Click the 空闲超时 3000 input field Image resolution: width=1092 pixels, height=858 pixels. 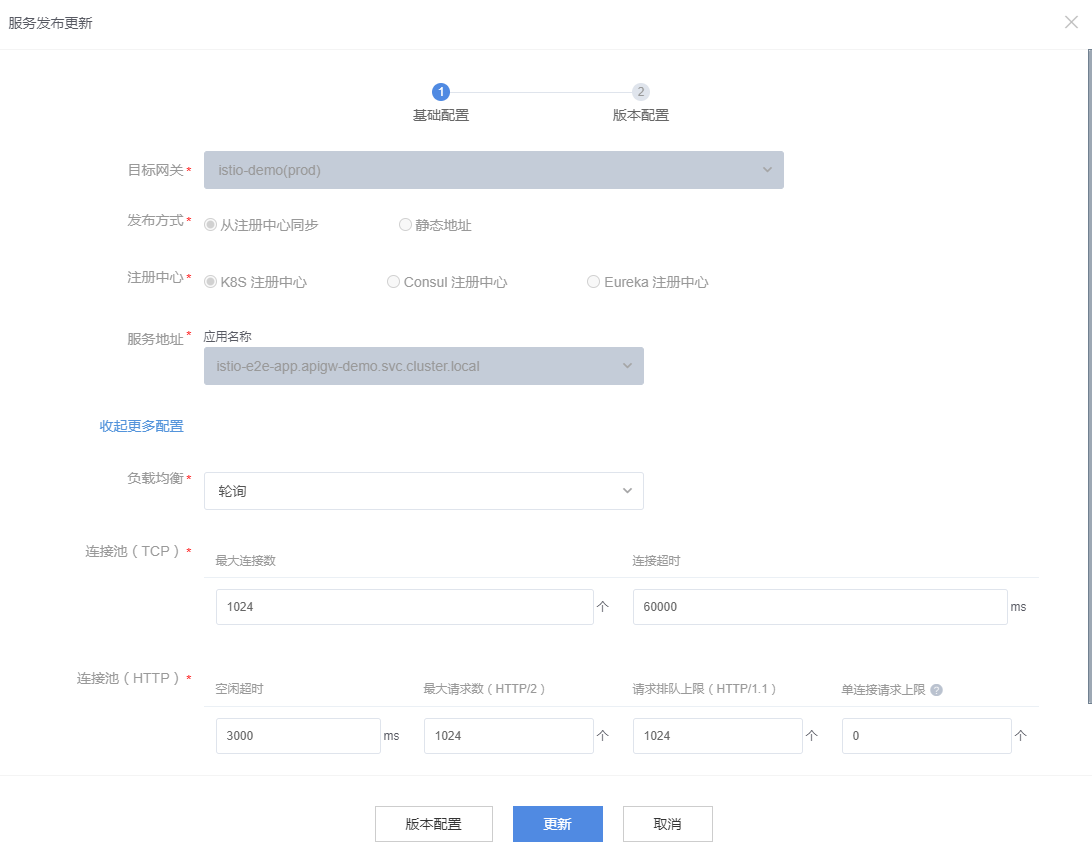point(298,736)
